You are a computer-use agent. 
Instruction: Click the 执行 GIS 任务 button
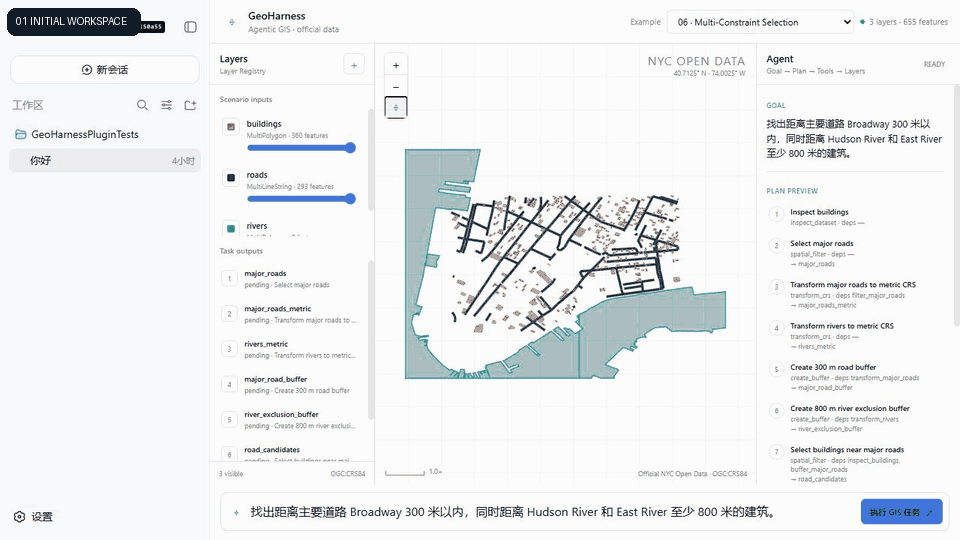(x=901, y=512)
